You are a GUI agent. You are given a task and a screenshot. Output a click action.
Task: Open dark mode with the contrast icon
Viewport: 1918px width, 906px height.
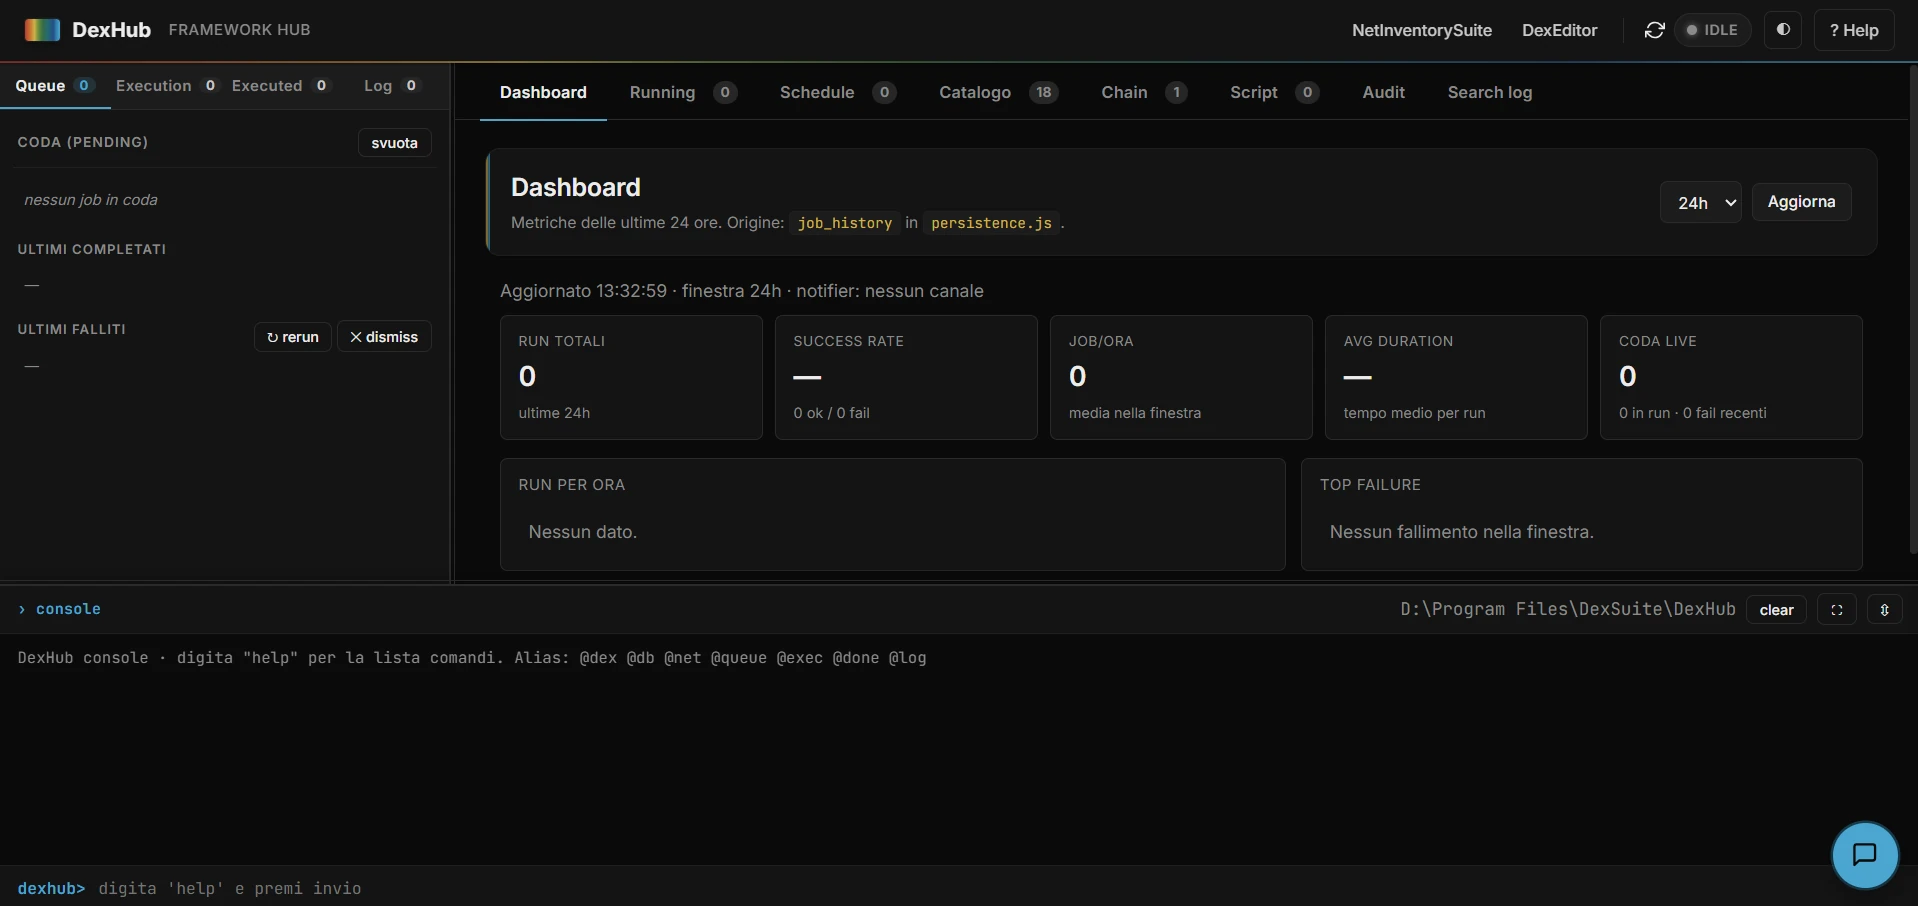[x=1783, y=30]
